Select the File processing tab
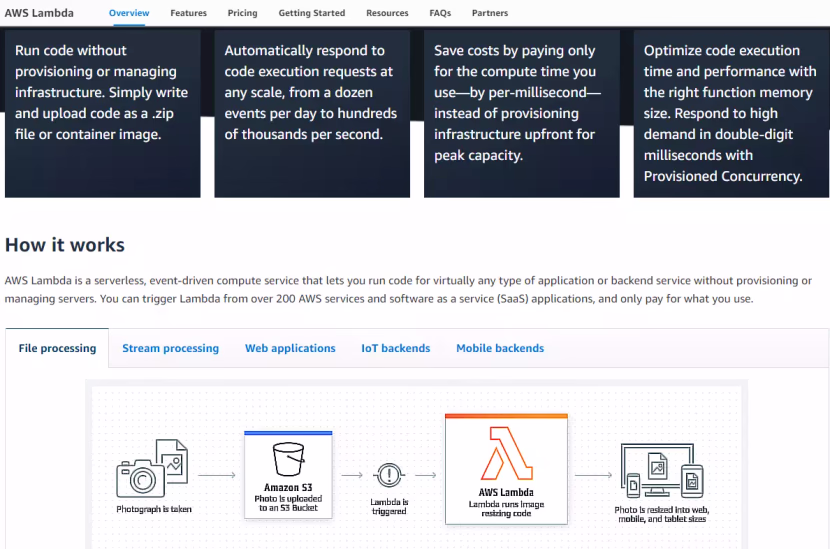The width and height of the screenshot is (830, 549). (57, 348)
